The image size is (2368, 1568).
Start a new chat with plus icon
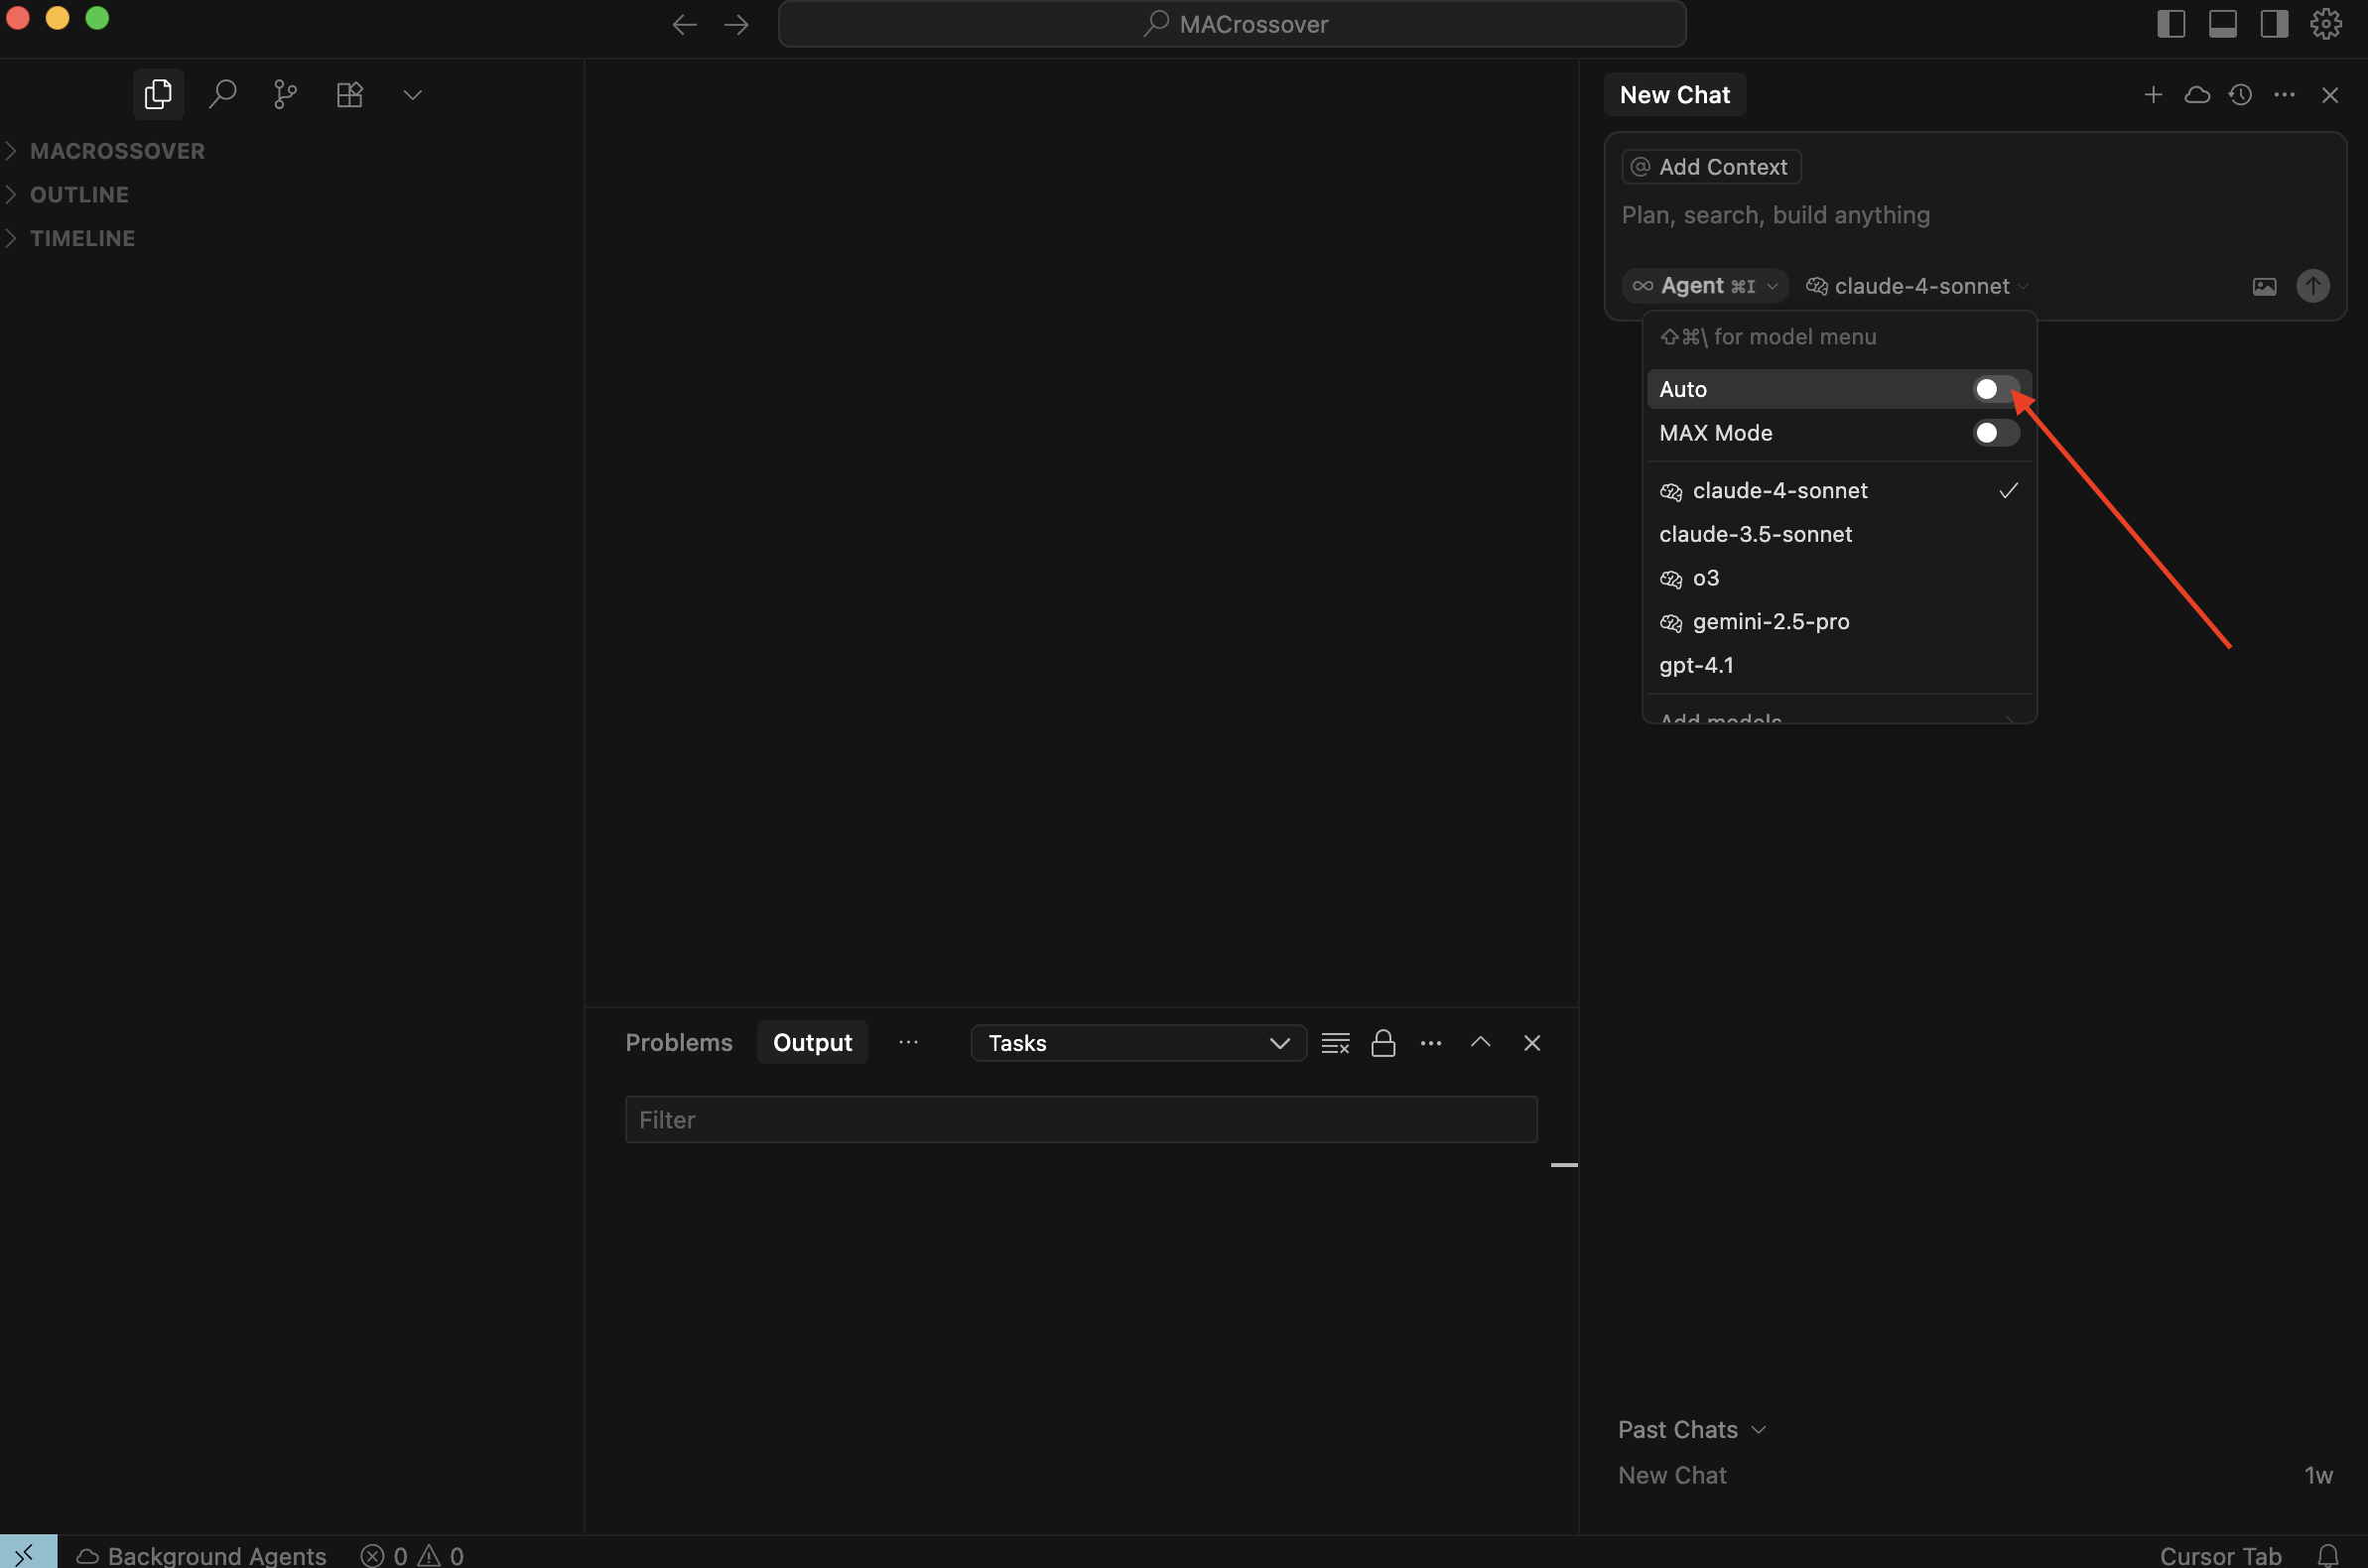[x=2153, y=94]
